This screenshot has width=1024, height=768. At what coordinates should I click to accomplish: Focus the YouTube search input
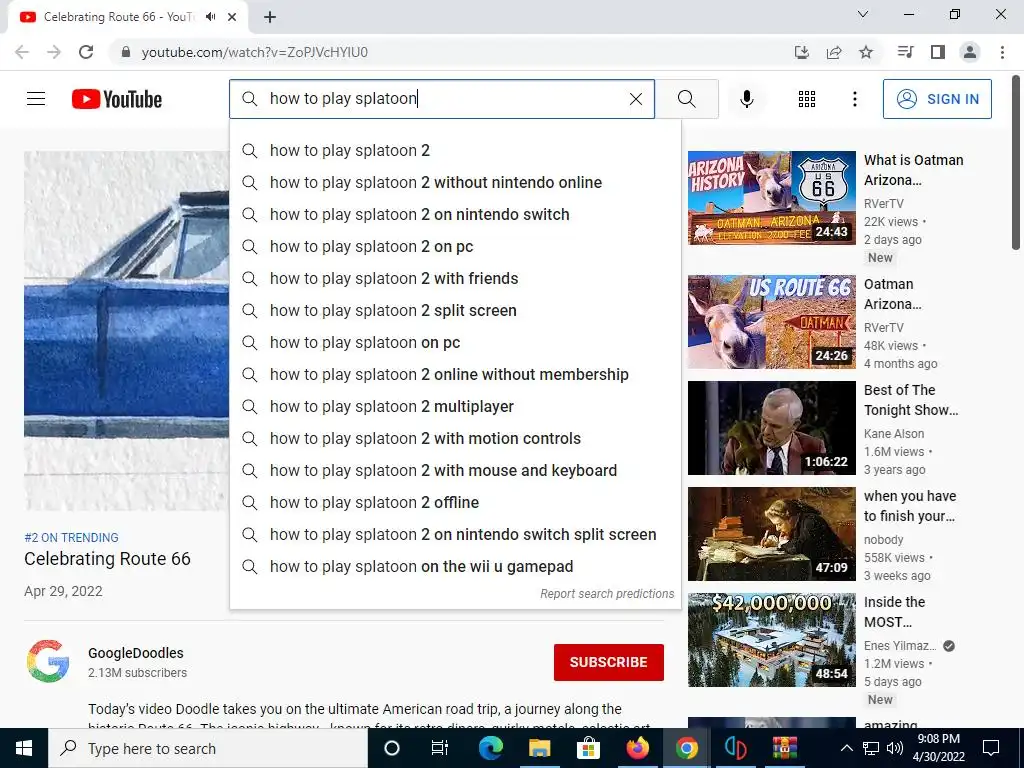444,99
